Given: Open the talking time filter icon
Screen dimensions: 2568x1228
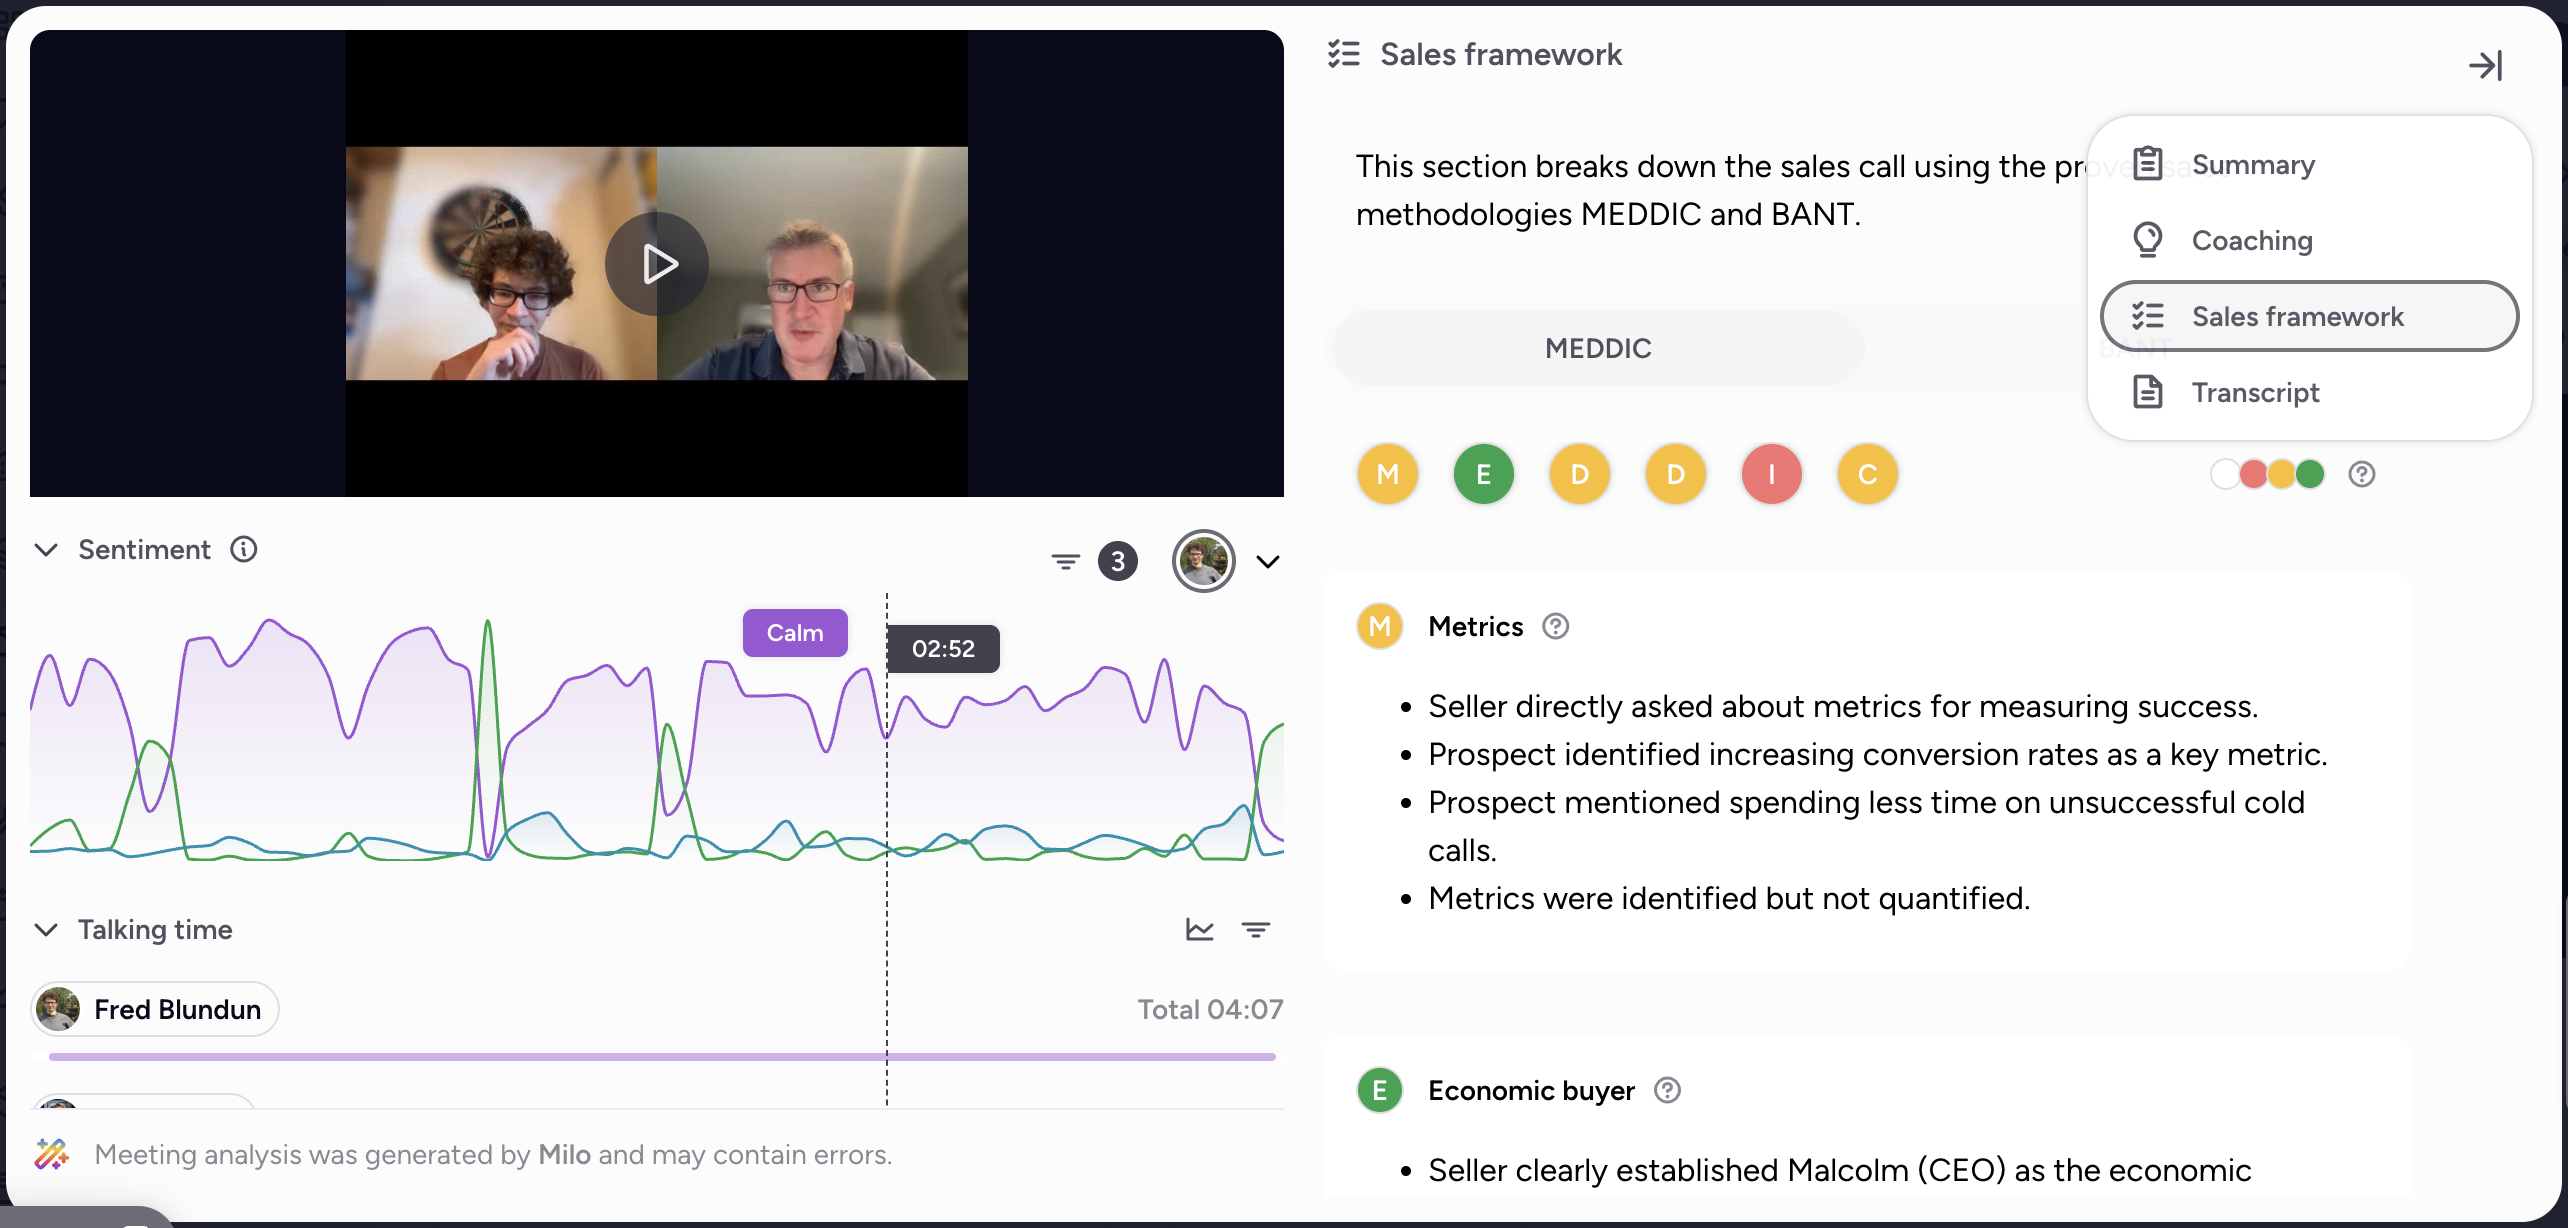Looking at the screenshot, I should pyautogui.click(x=1255, y=930).
